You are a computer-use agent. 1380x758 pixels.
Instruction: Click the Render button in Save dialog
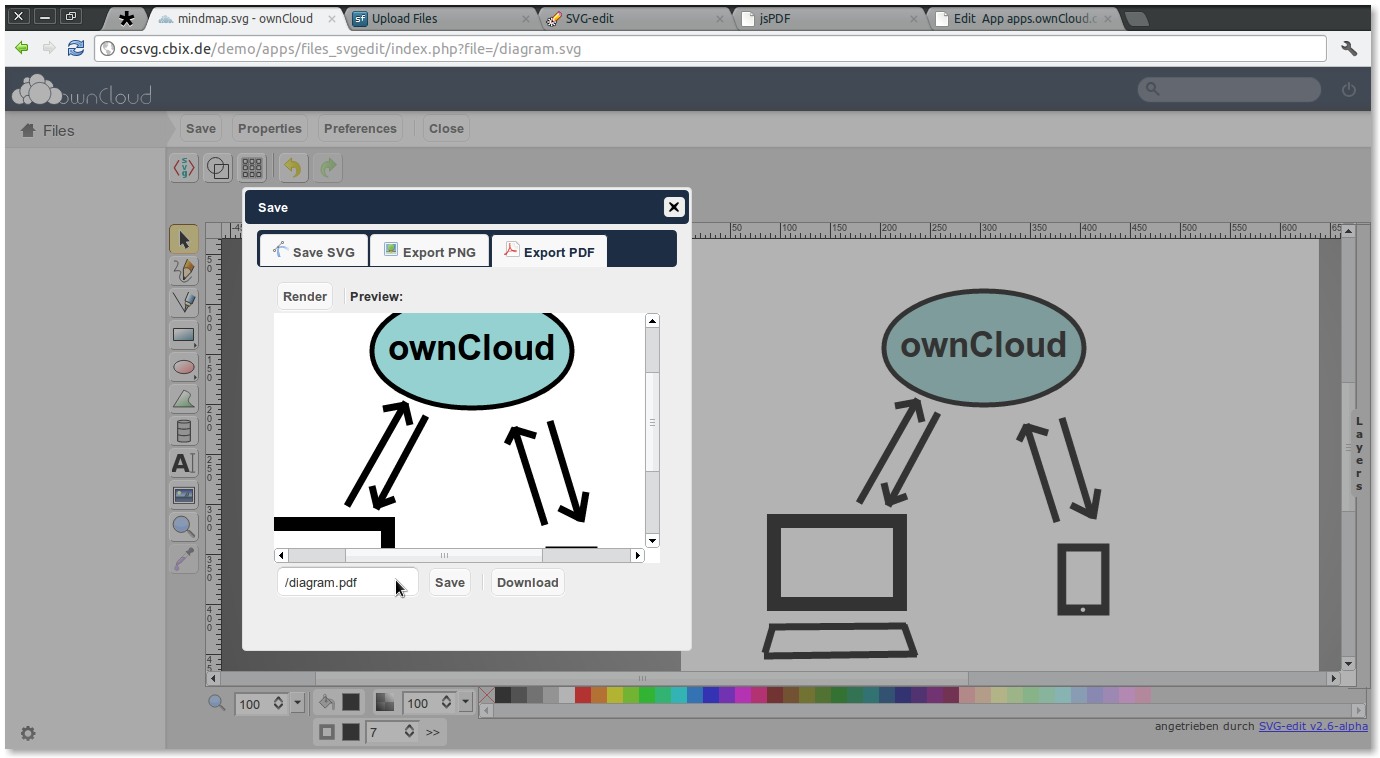(304, 295)
